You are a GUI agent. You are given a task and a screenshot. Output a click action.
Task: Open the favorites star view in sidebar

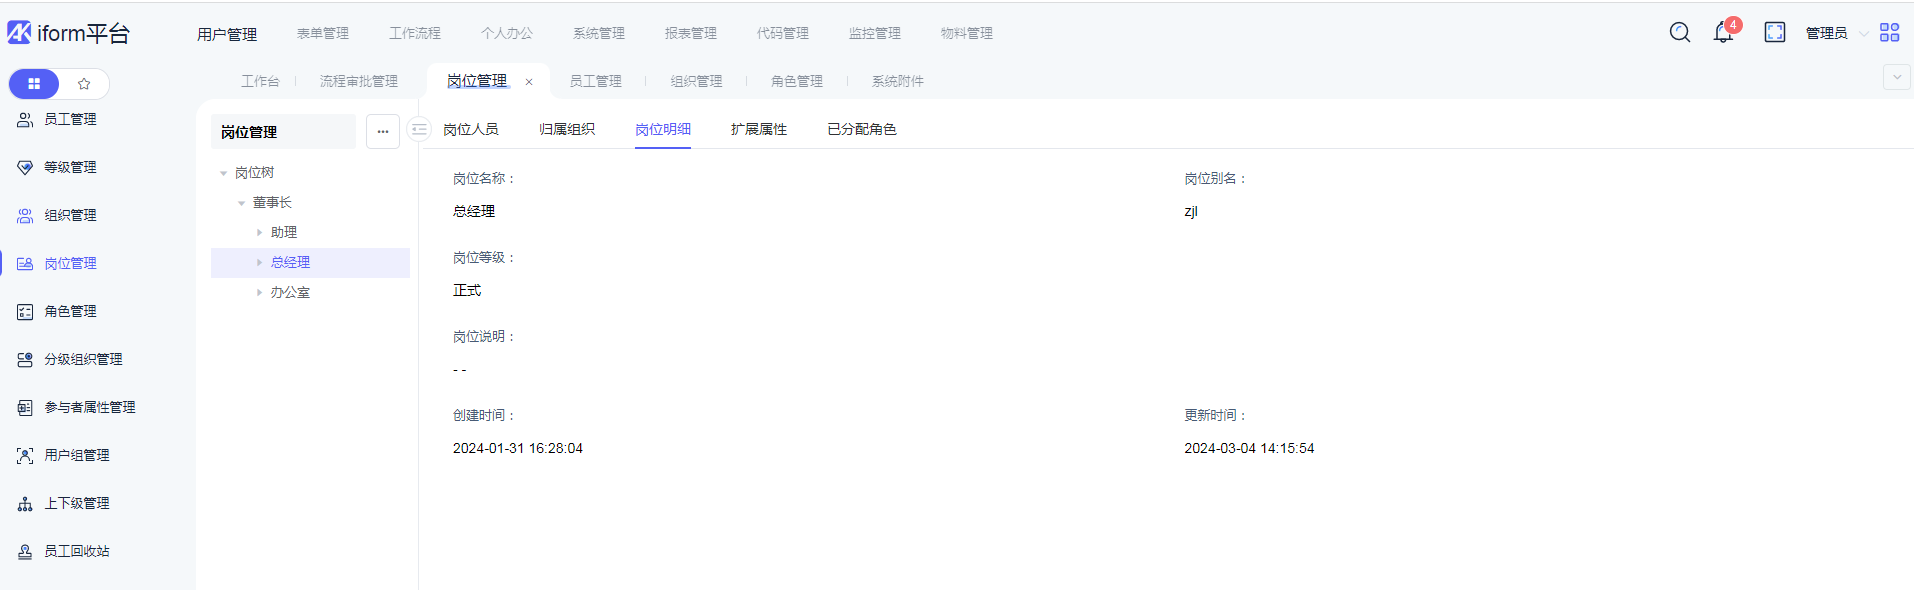(84, 84)
